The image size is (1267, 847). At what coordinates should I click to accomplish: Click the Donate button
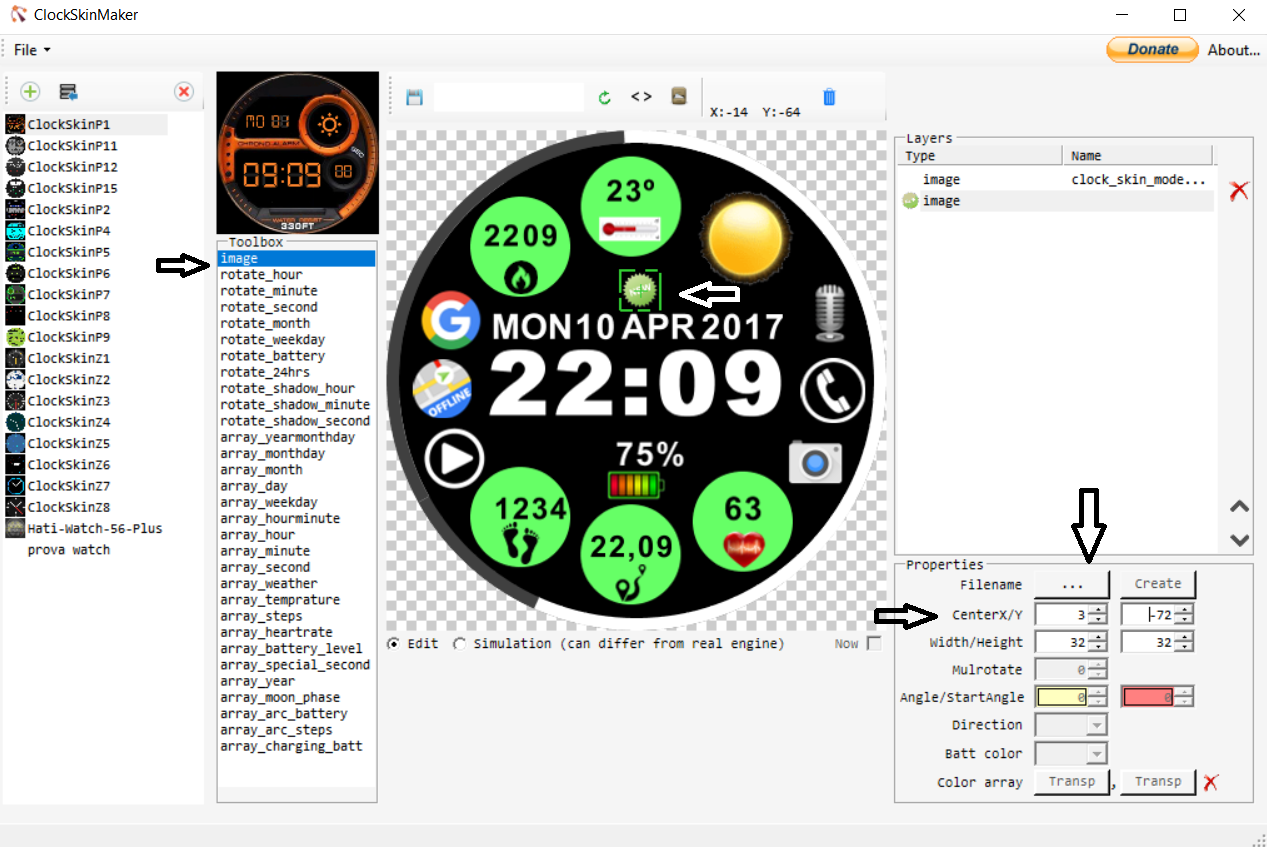click(1152, 49)
